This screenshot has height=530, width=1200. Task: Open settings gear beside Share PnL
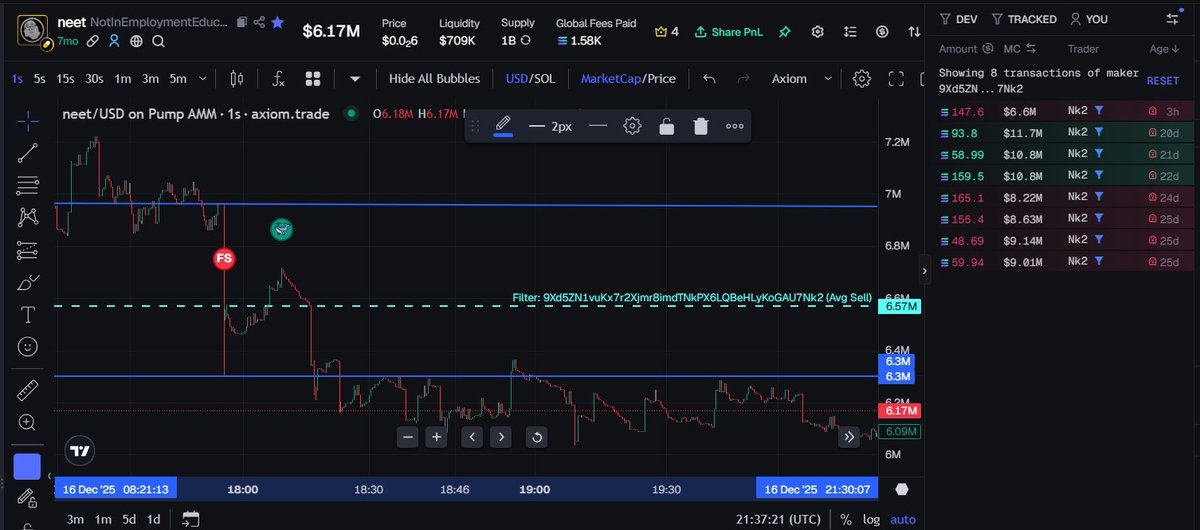[x=817, y=32]
